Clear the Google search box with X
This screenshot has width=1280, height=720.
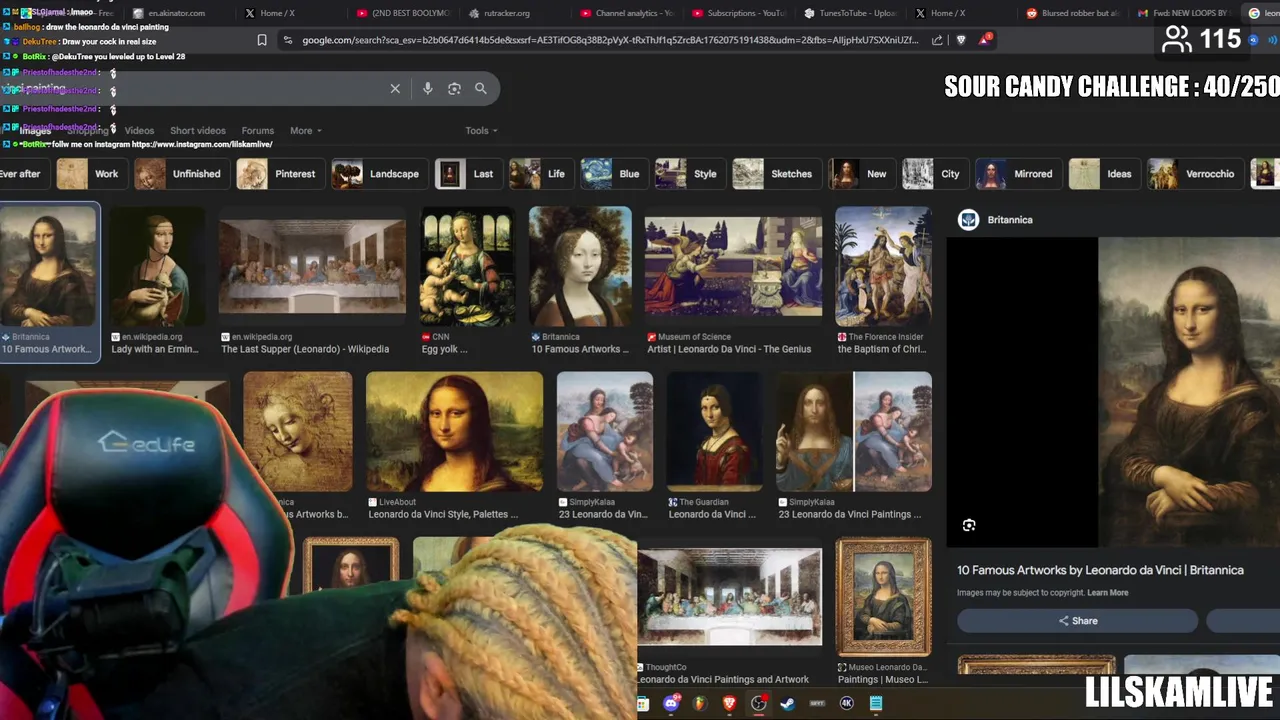(395, 89)
